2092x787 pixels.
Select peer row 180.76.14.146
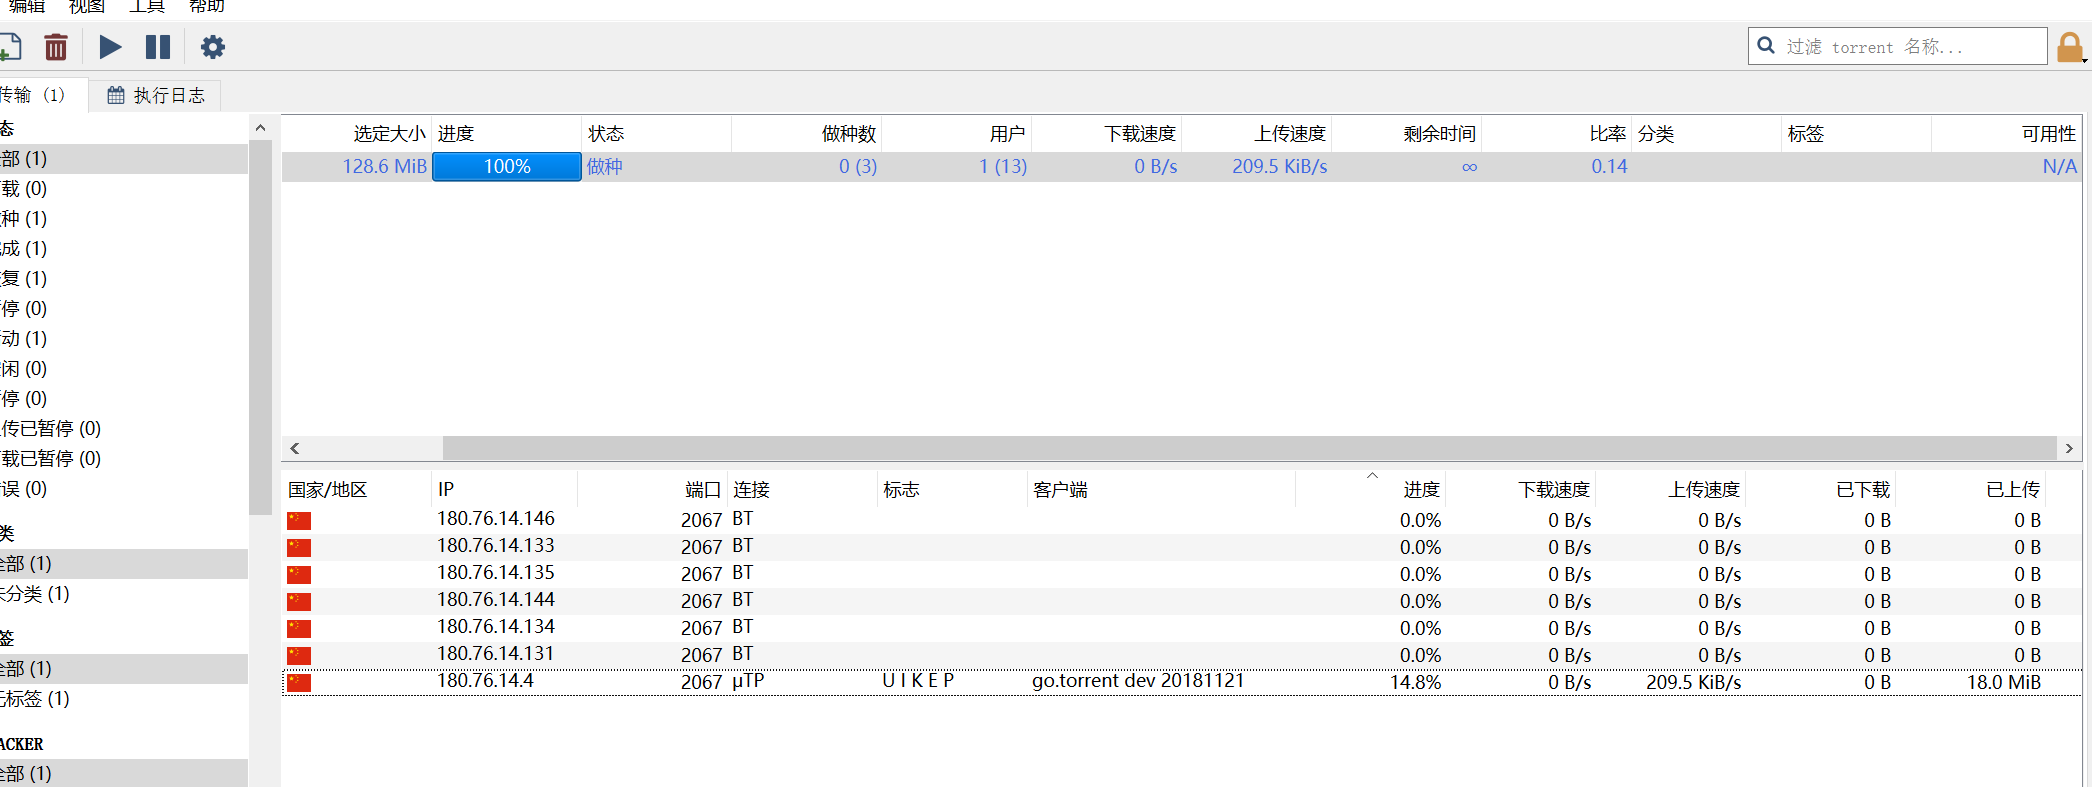click(496, 519)
